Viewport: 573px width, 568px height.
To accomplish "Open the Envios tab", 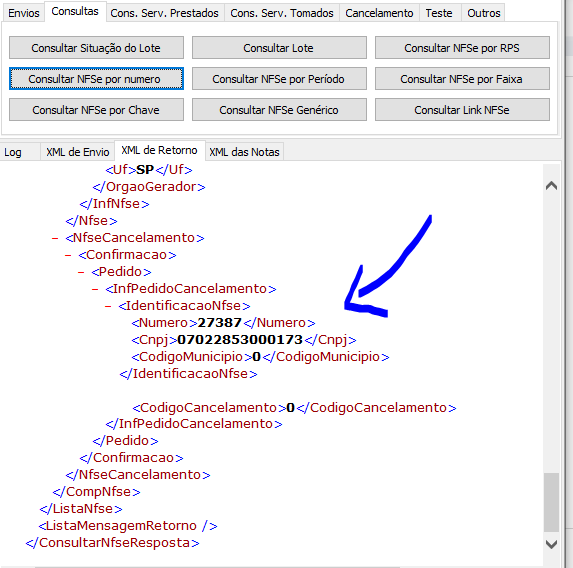I will click(x=24, y=13).
